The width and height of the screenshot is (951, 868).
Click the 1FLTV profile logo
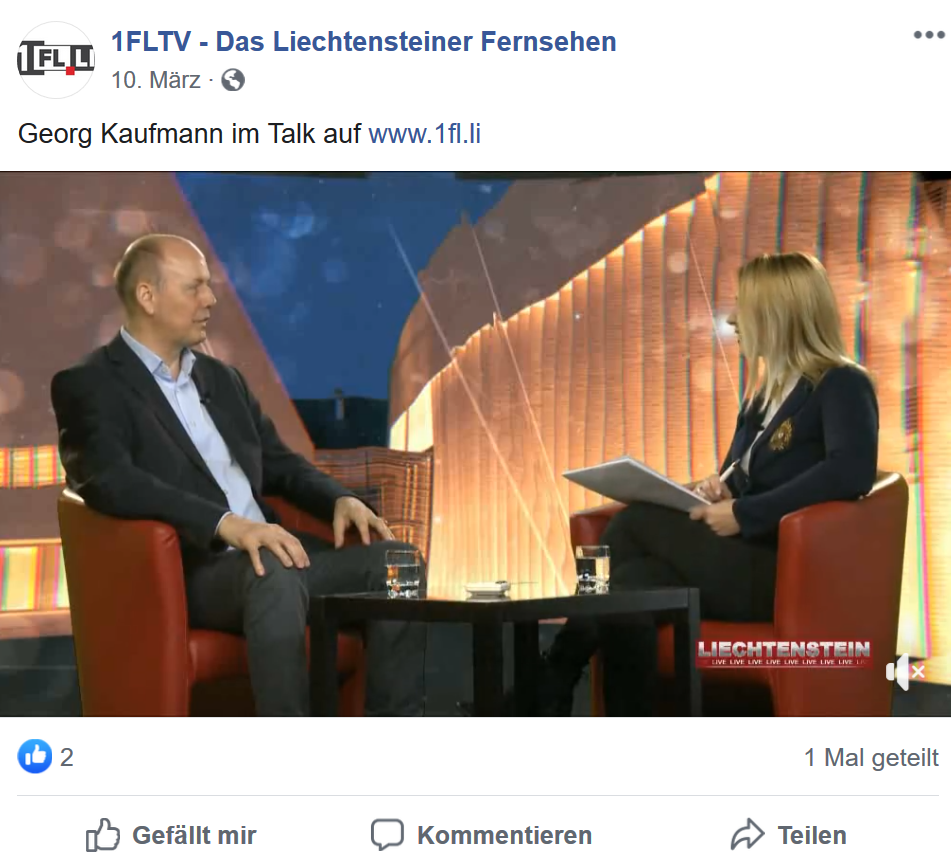(x=56, y=59)
